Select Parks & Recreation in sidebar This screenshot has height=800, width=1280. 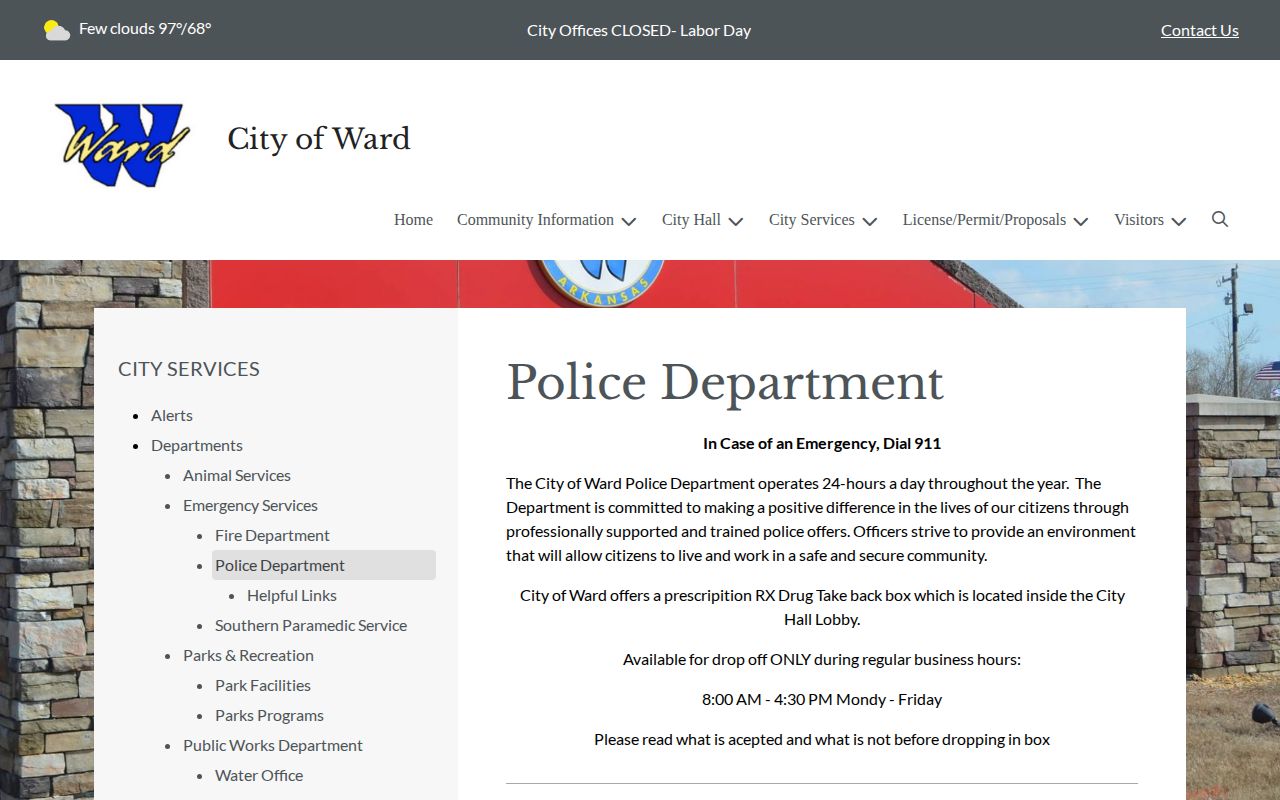(248, 655)
